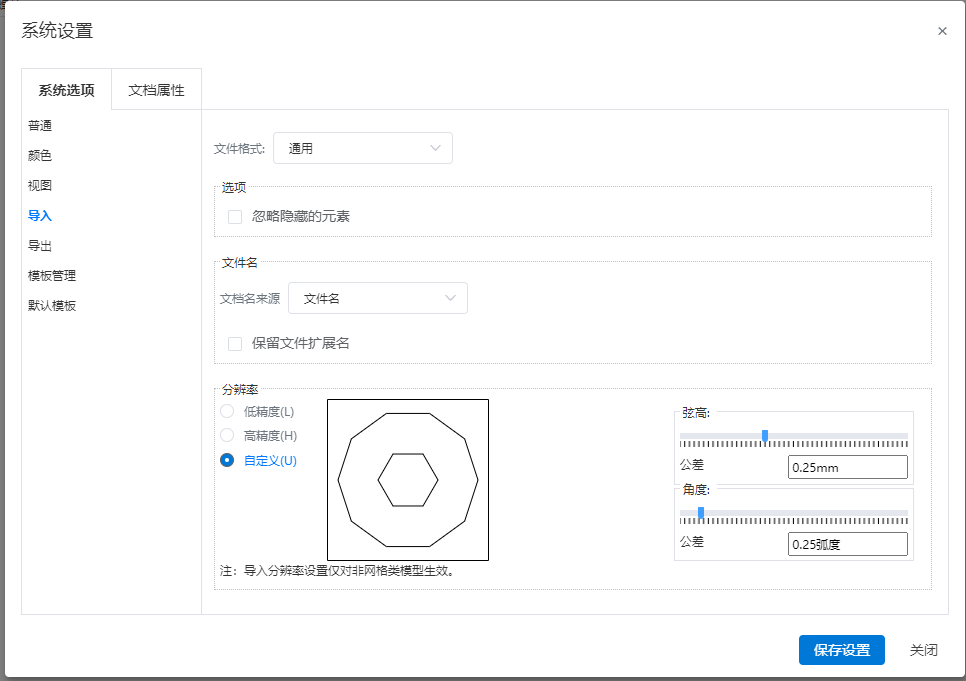The height and width of the screenshot is (681, 966).
Task: Open the 文档名来源 dropdown
Action: tap(377, 298)
